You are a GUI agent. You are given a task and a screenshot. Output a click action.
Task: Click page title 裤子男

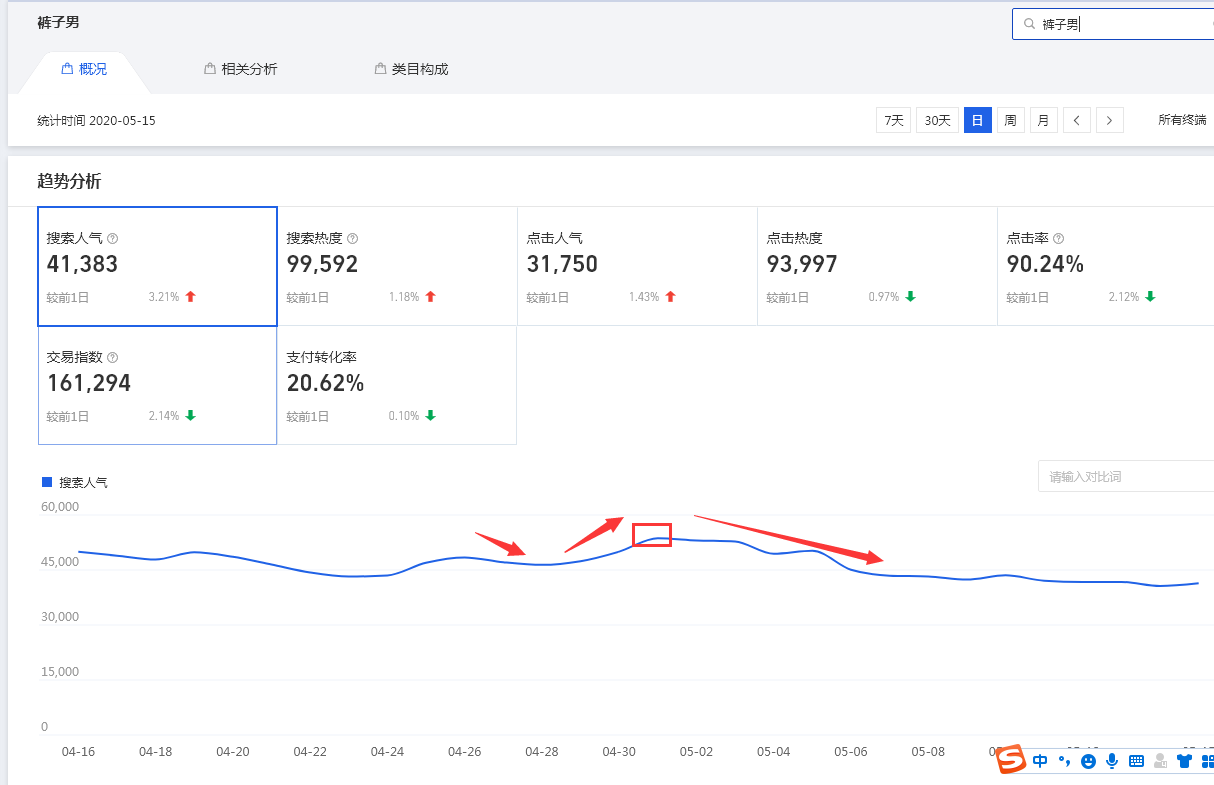[58, 22]
